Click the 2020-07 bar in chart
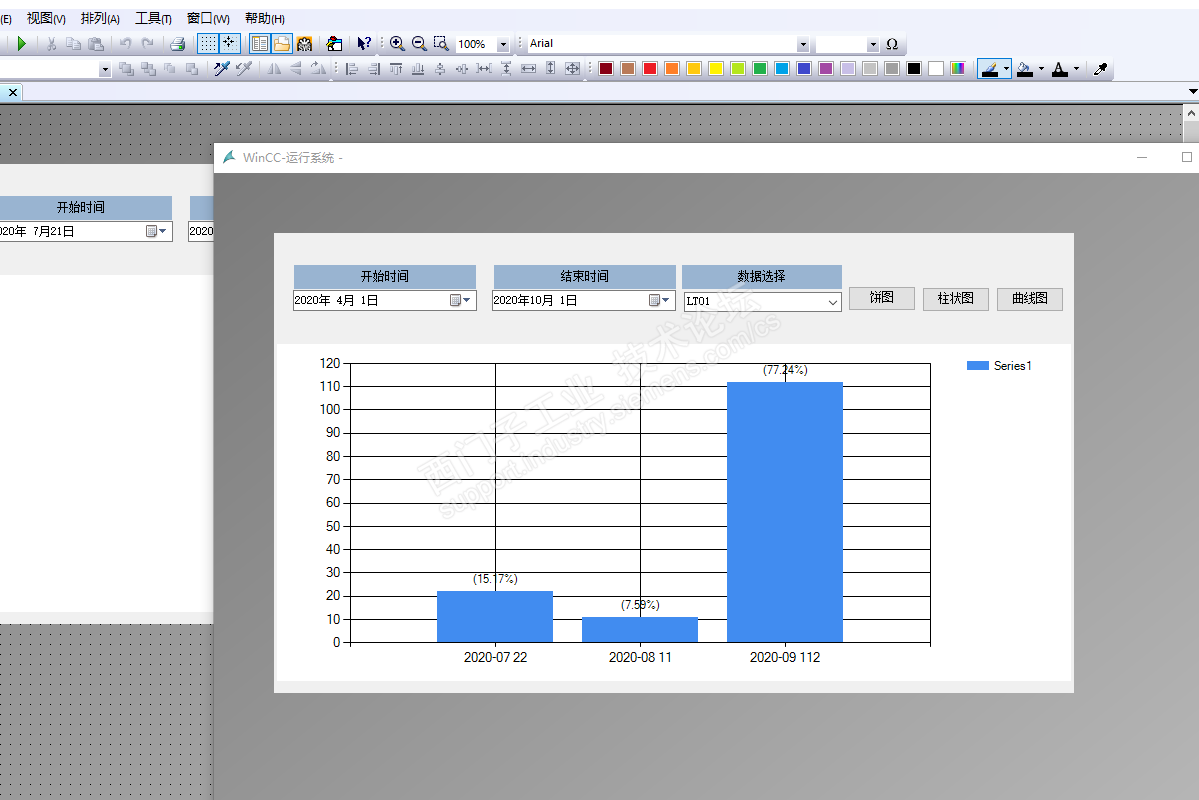This screenshot has height=800, width=1199. tap(495, 616)
